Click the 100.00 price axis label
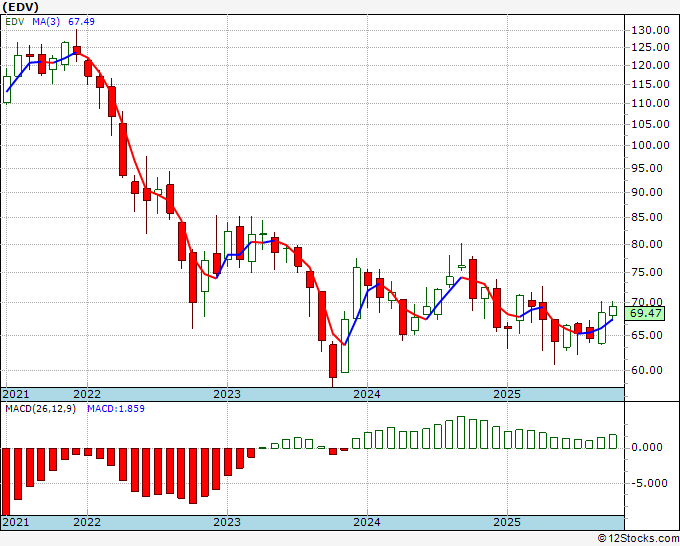The height and width of the screenshot is (546, 680). tap(650, 145)
